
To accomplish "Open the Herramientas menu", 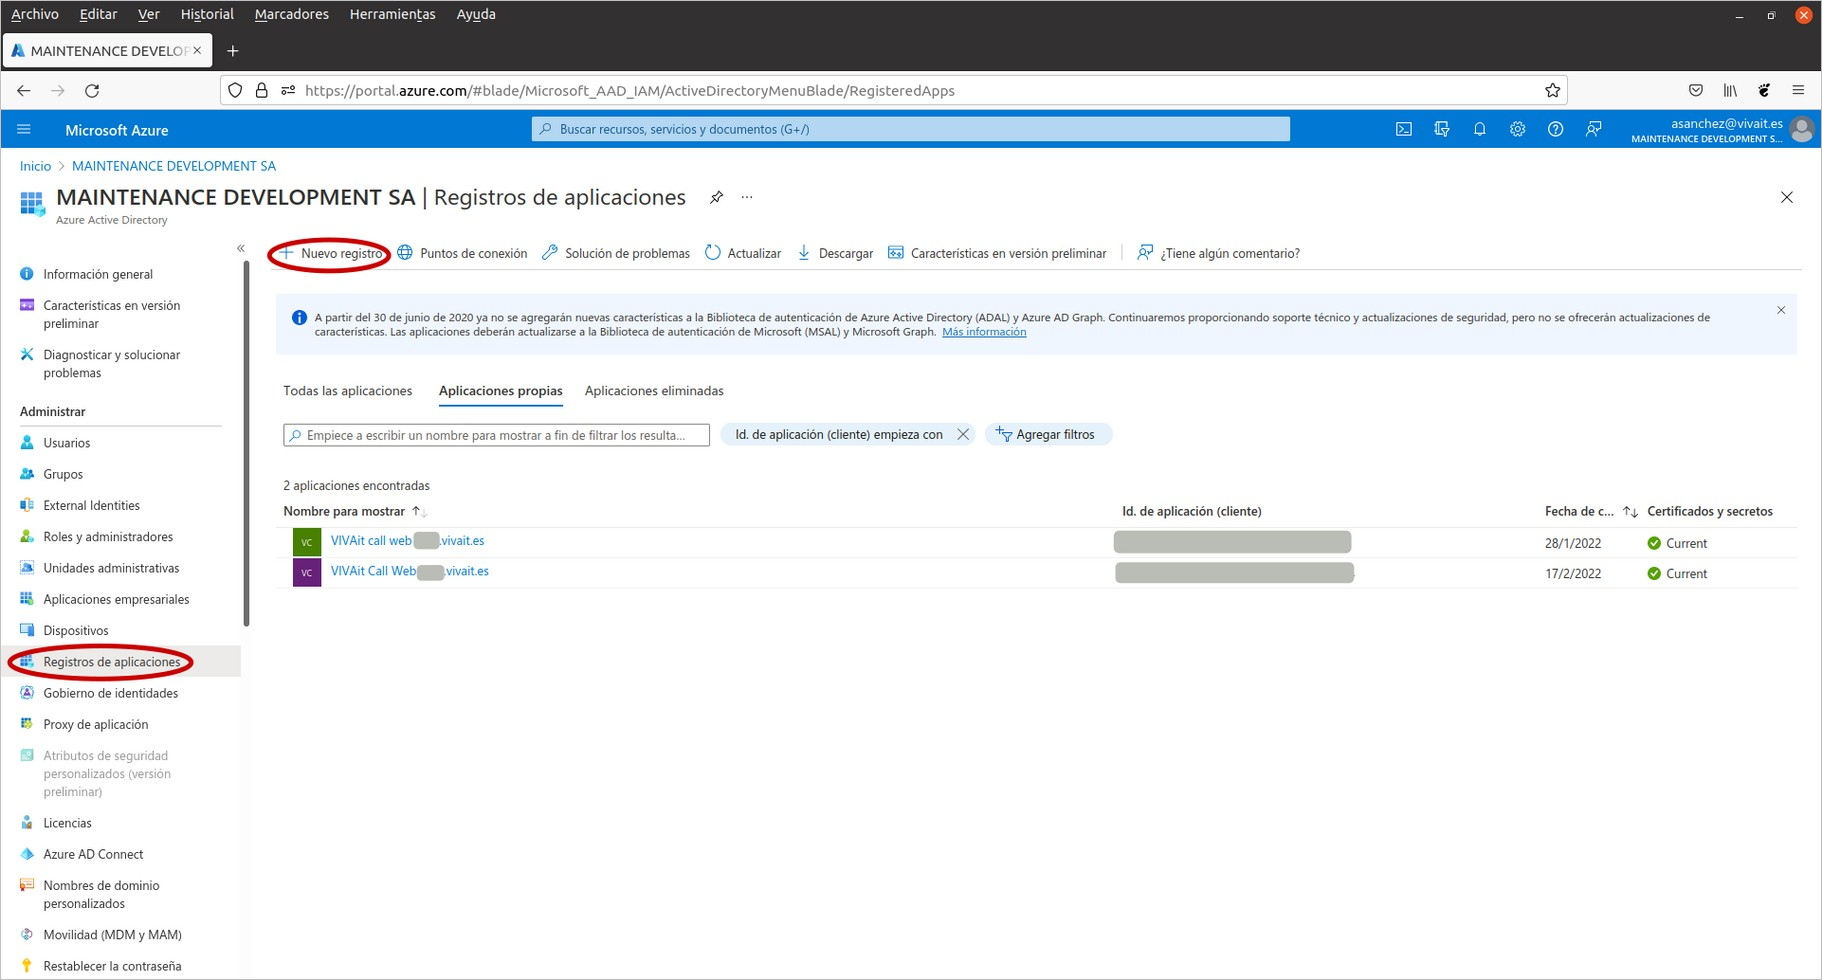I will tap(392, 14).
